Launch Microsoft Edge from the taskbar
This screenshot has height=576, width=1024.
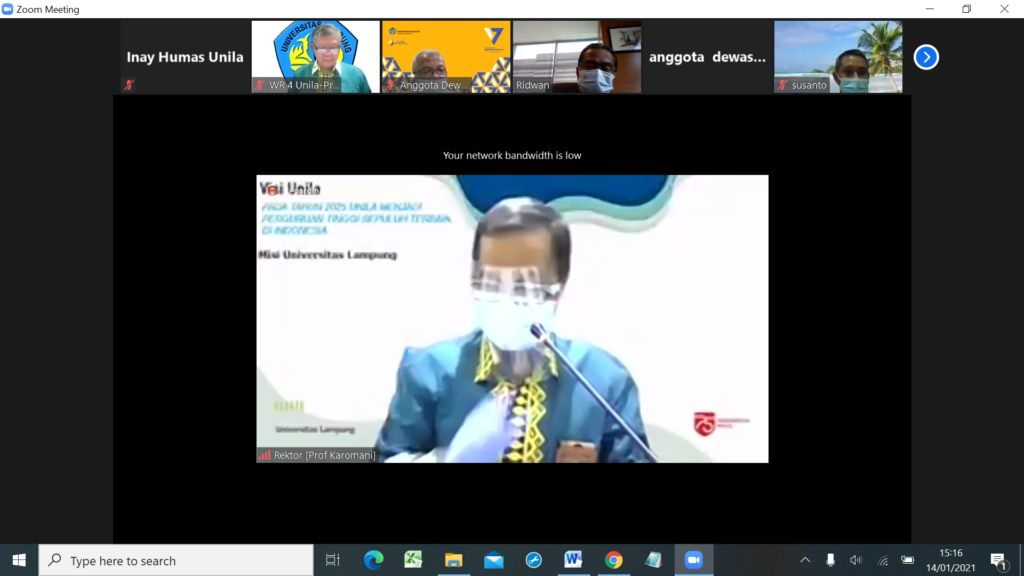coord(373,560)
